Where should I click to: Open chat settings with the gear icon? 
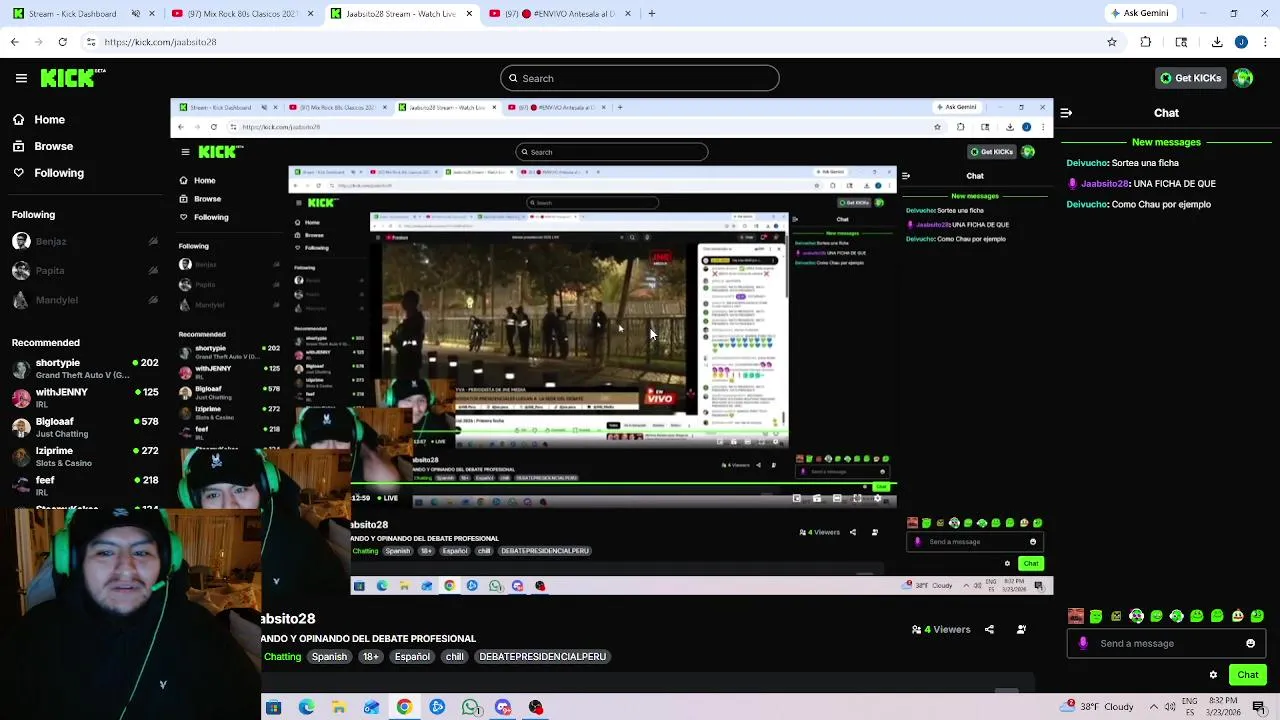pos(1213,675)
